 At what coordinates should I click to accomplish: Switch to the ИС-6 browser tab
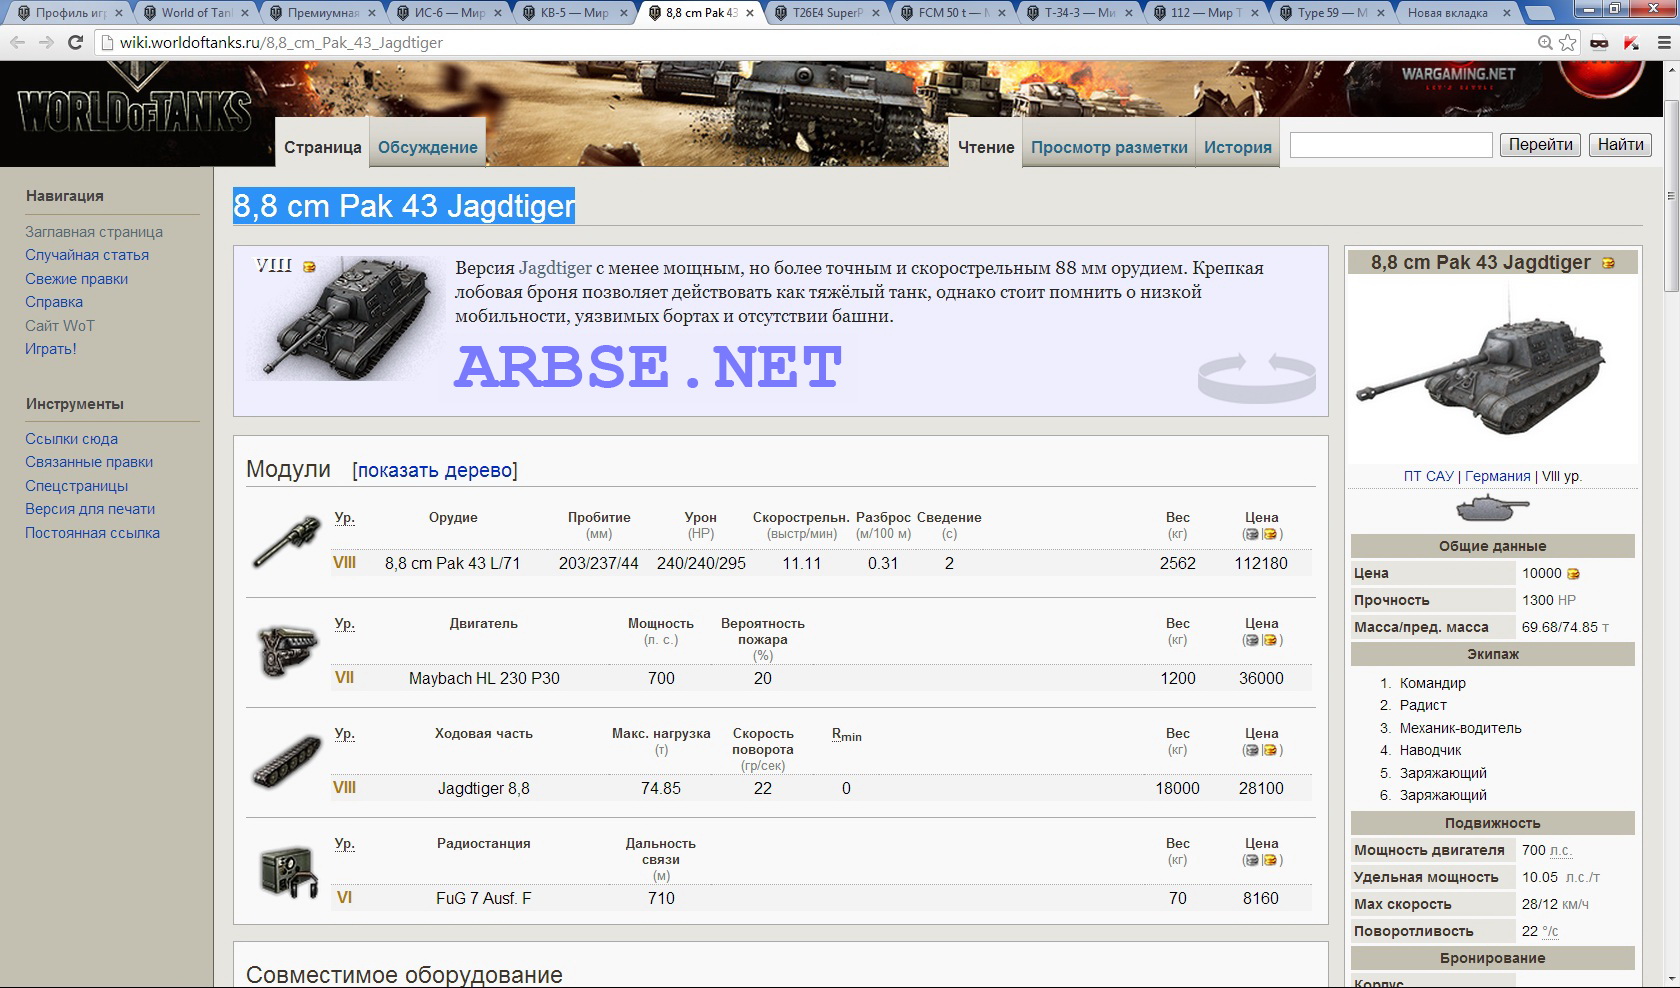point(449,13)
